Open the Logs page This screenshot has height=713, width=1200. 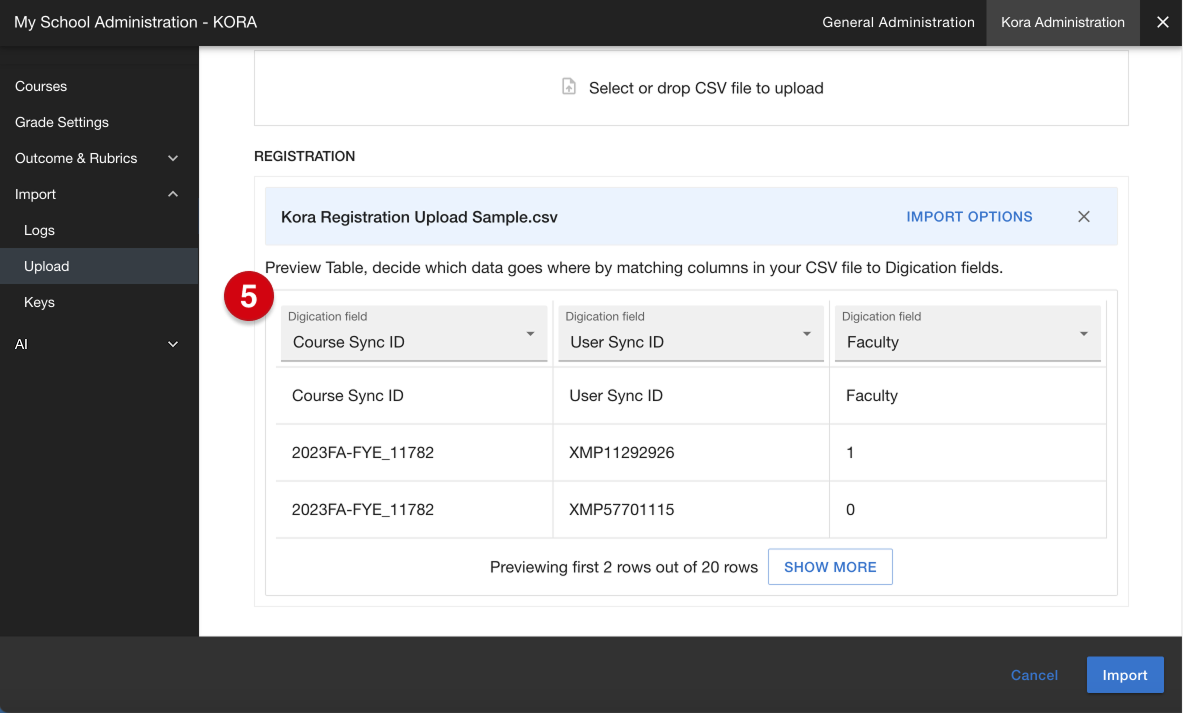pos(99,230)
